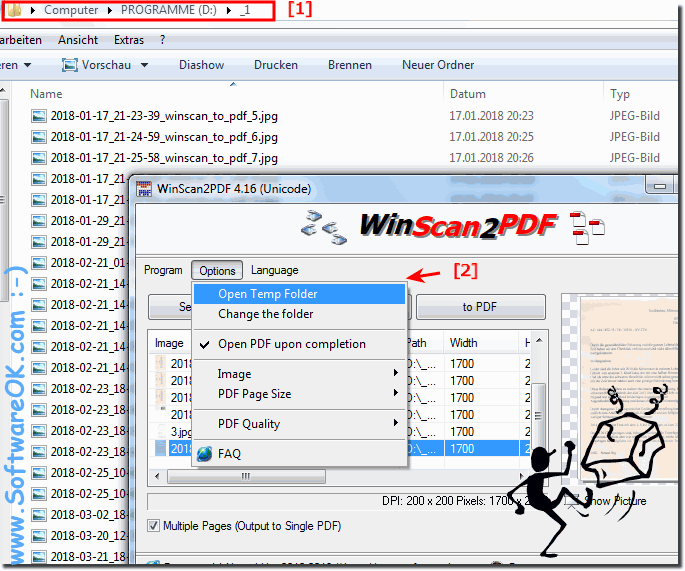Viewport: 685px width, 571px height.
Task: Click JPEG icon of winscan_to_pdf_6.jpg
Action: 39,137
